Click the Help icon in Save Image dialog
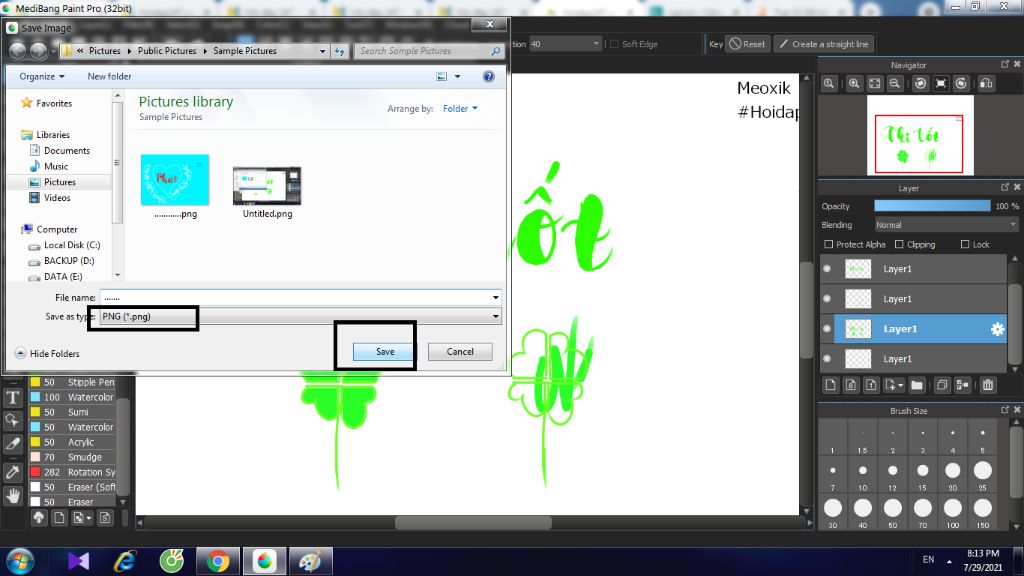 488,76
